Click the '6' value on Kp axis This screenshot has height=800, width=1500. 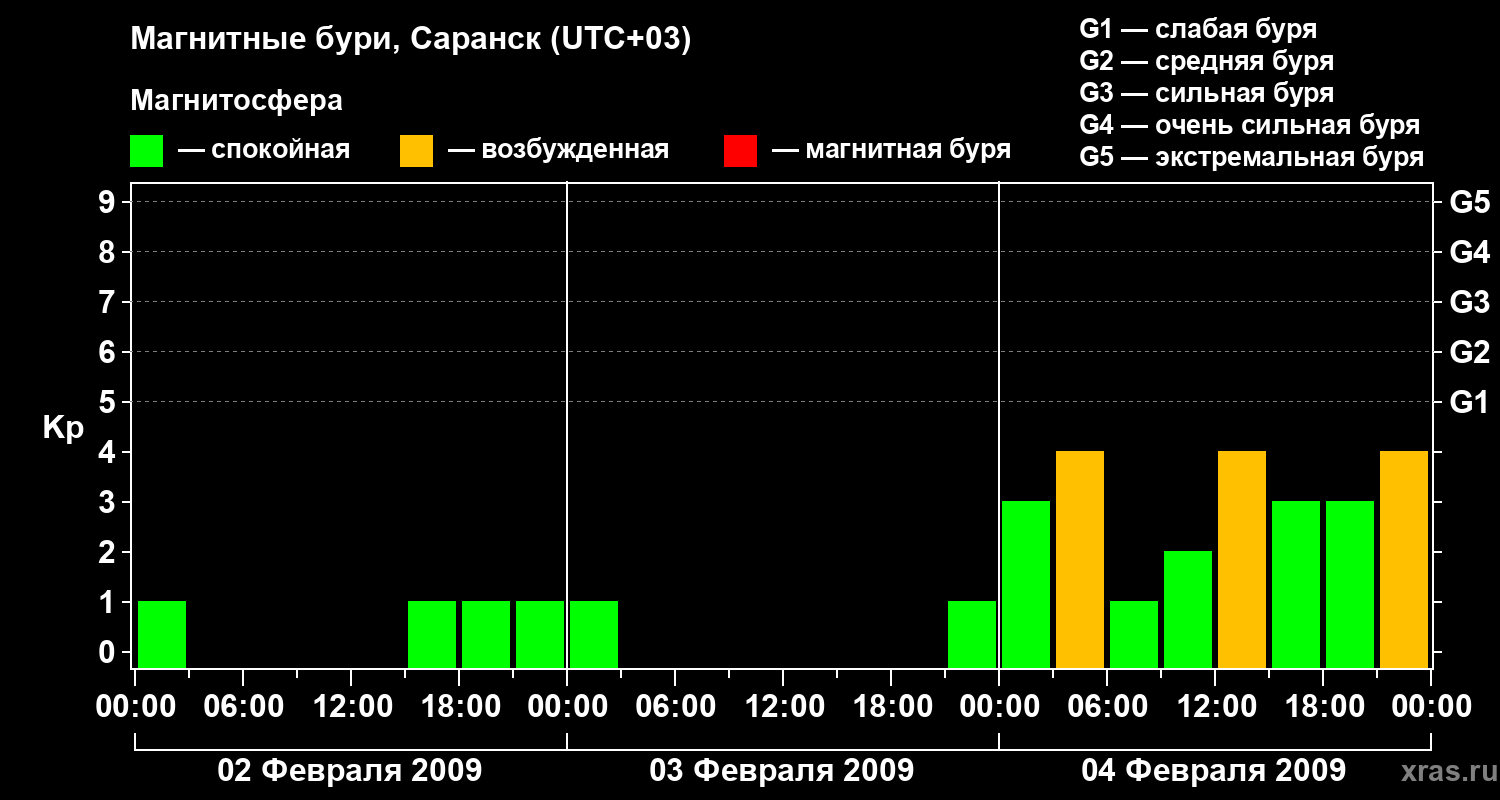coord(109,352)
